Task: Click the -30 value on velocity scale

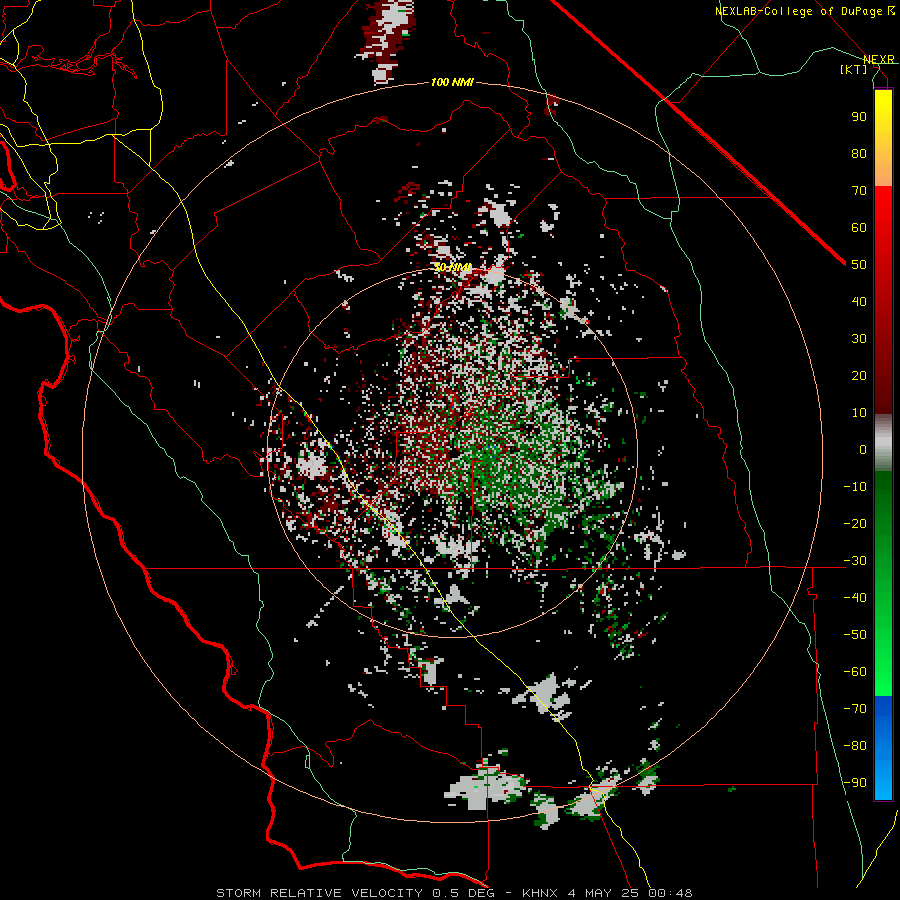Action: tap(855, 561)
